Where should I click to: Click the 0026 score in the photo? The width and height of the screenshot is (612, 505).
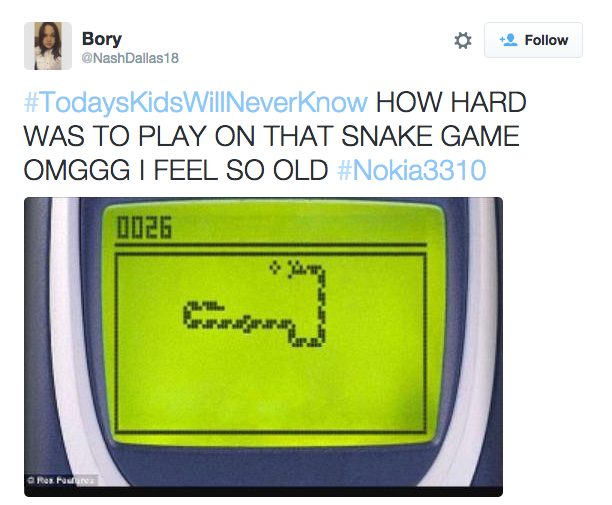144,227
